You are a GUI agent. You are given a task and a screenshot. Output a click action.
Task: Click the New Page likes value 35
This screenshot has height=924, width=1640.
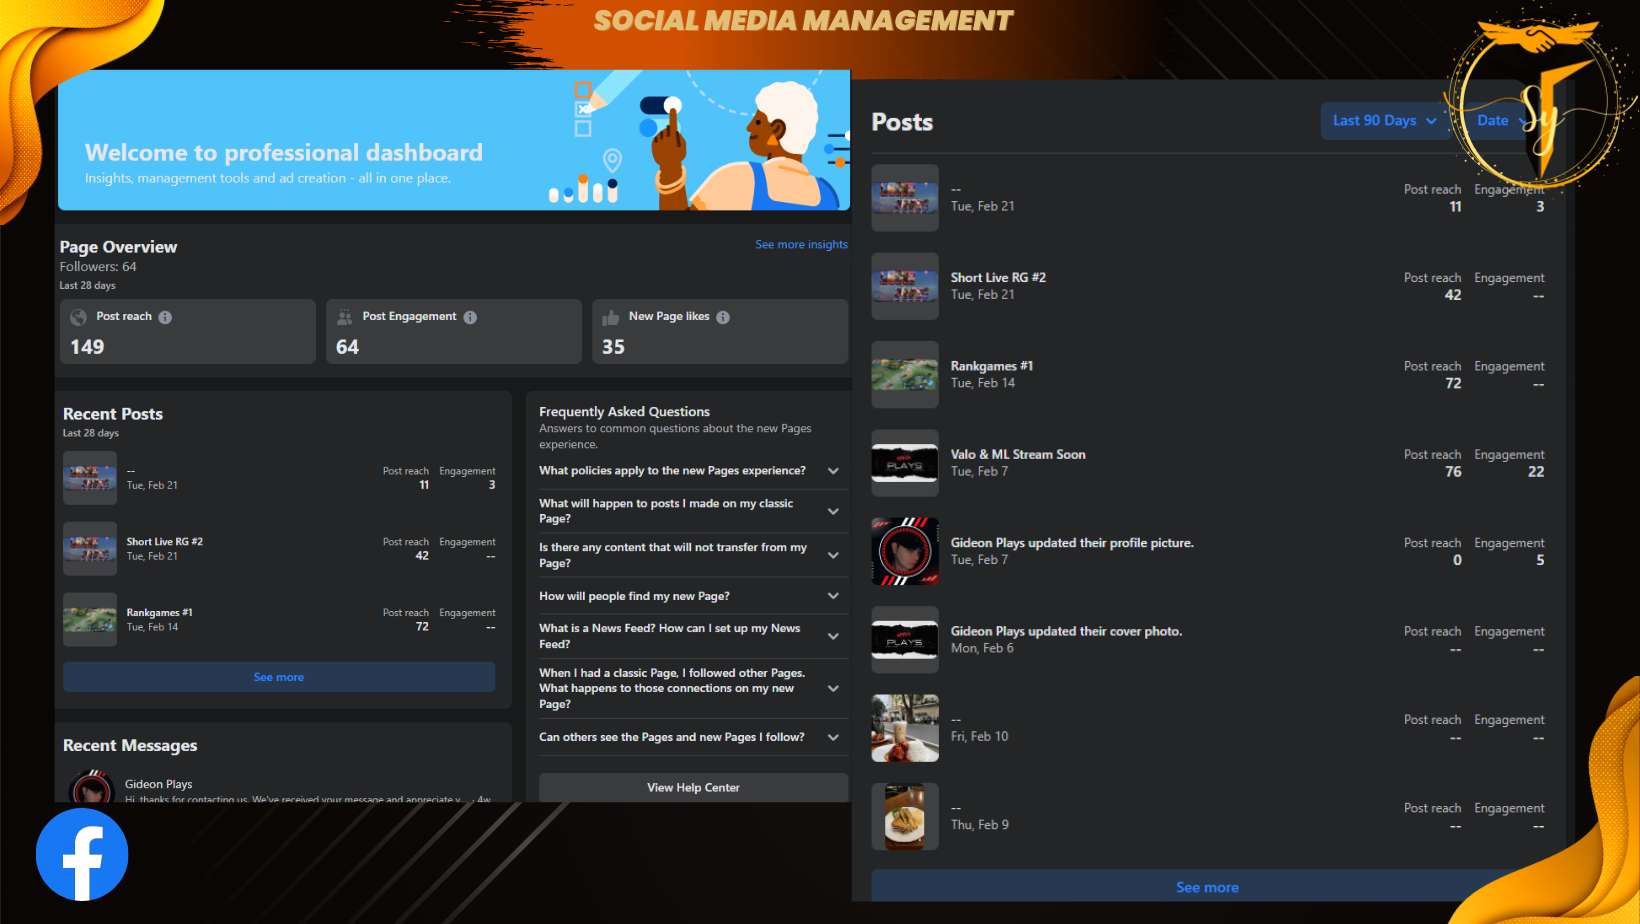pos(613,347)
